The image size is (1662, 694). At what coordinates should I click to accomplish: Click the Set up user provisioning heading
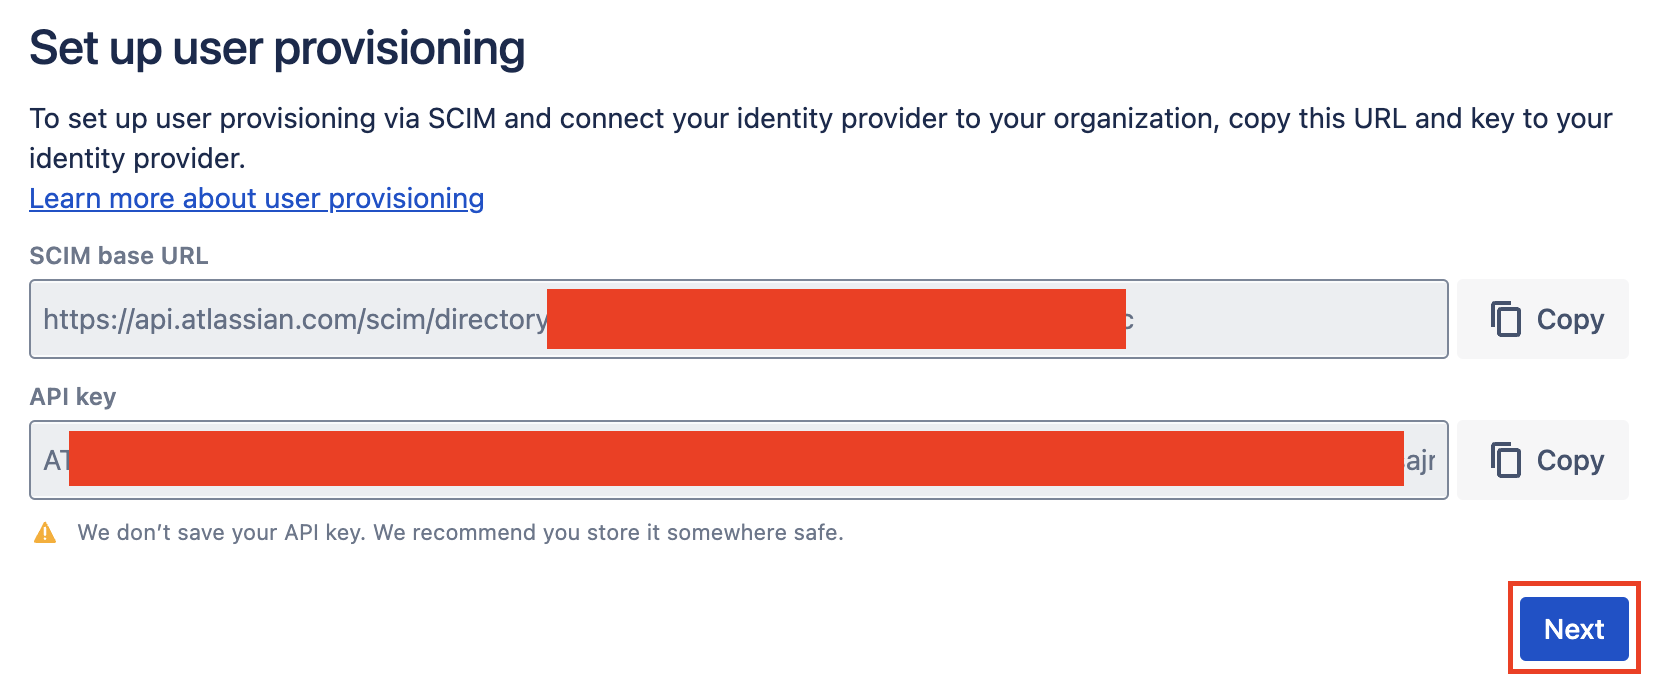click(x=277, y=46)
